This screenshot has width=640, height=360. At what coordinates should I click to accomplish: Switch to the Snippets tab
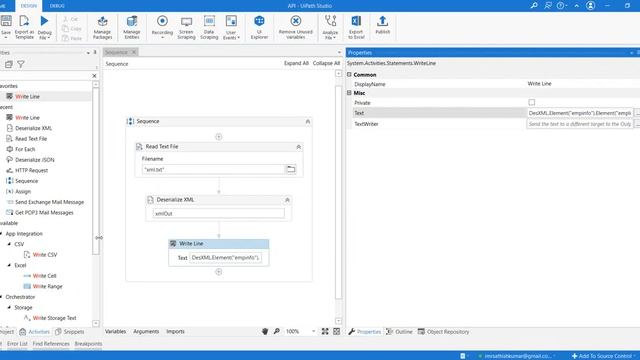(x=70, y=331)
